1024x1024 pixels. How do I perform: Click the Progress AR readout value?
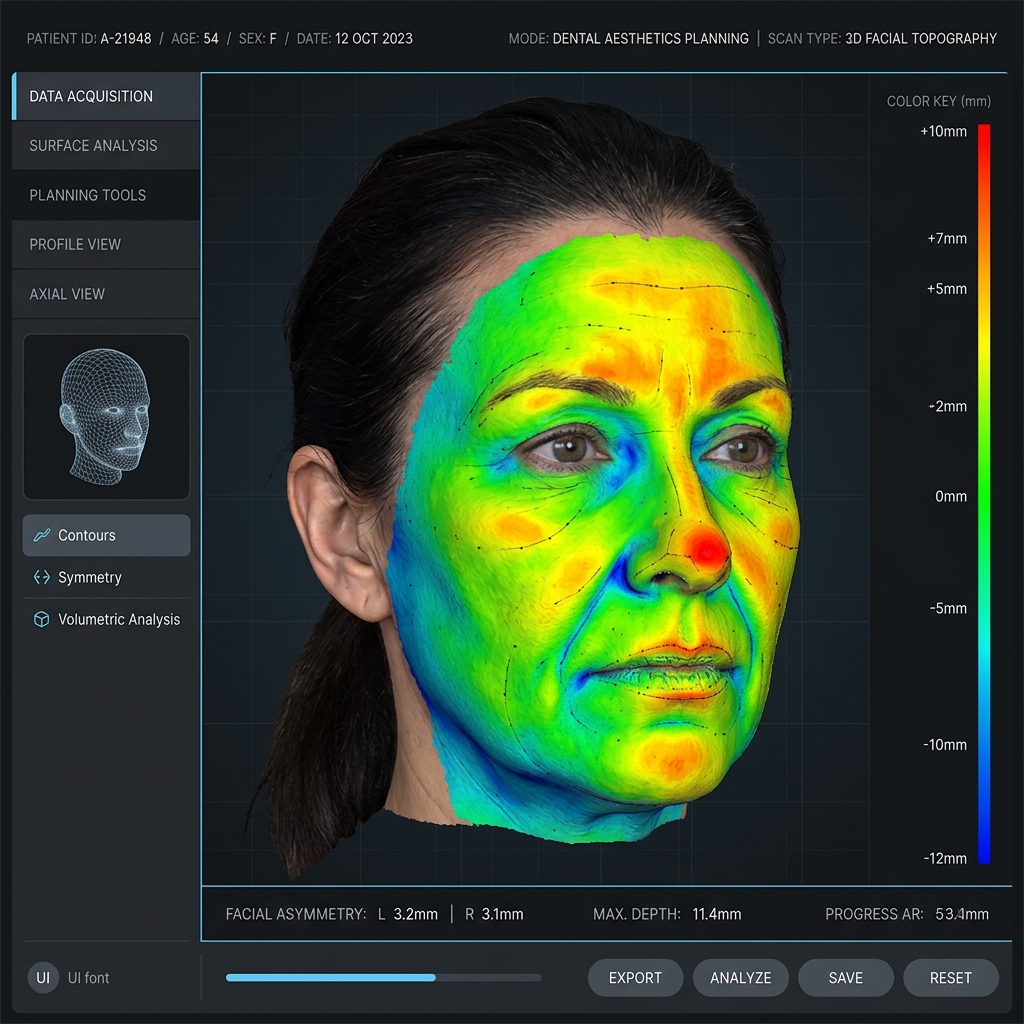point(962,914)
